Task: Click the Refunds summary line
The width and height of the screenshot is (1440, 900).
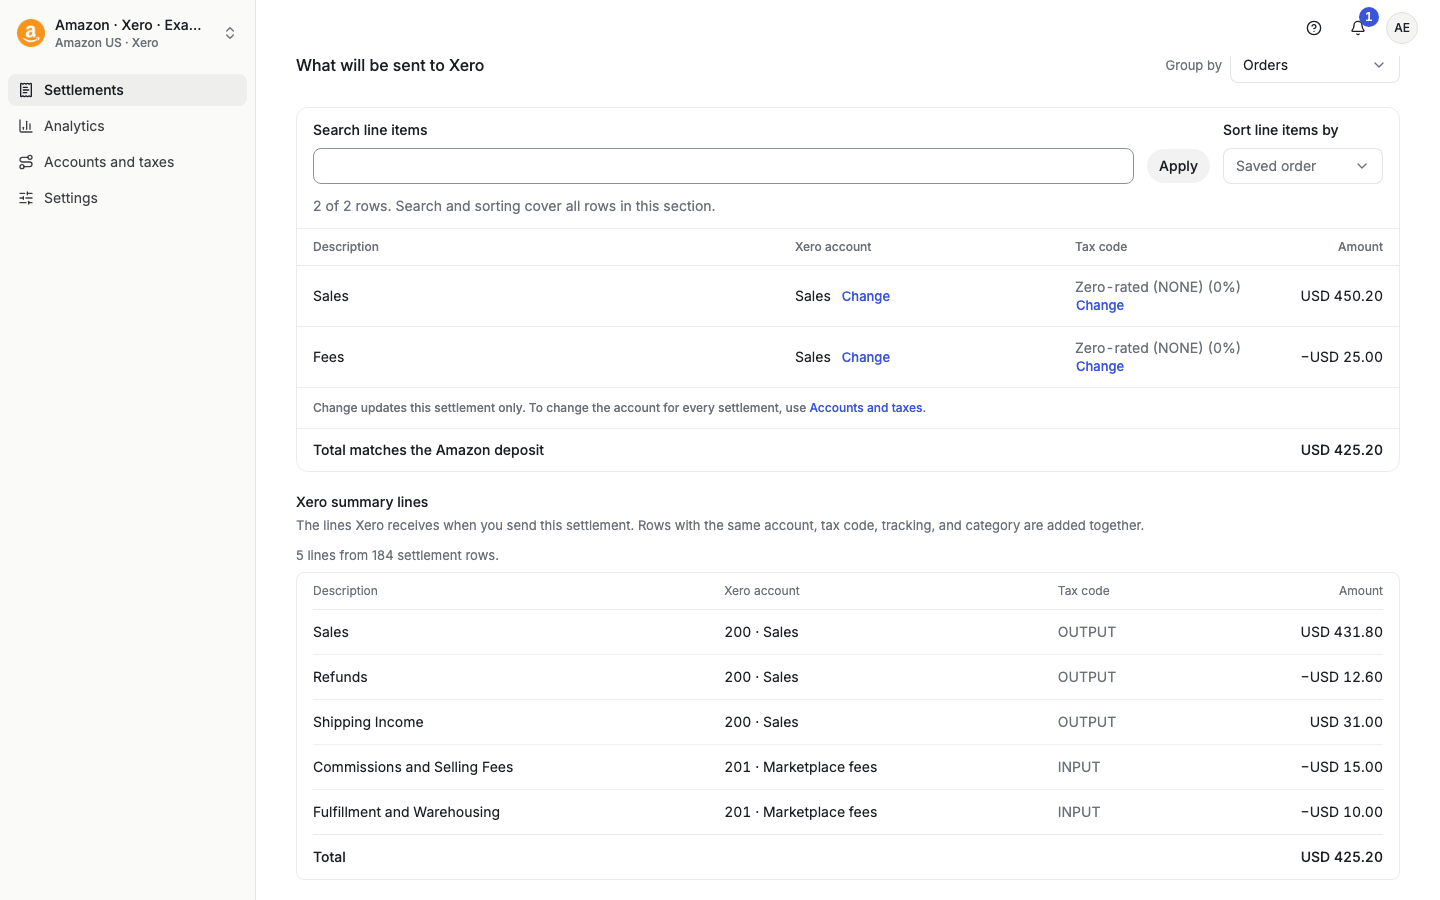Action: click(848, 677)
